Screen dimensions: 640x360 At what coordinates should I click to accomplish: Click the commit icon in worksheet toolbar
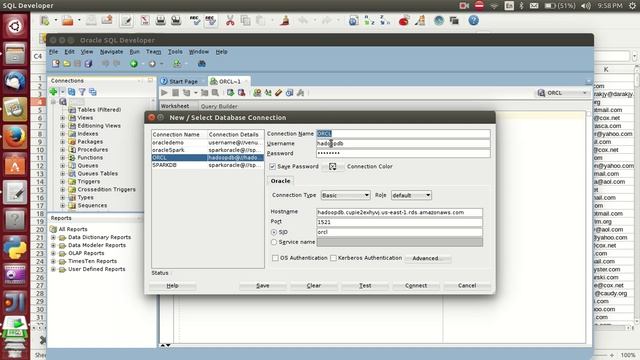pos(230,93)
